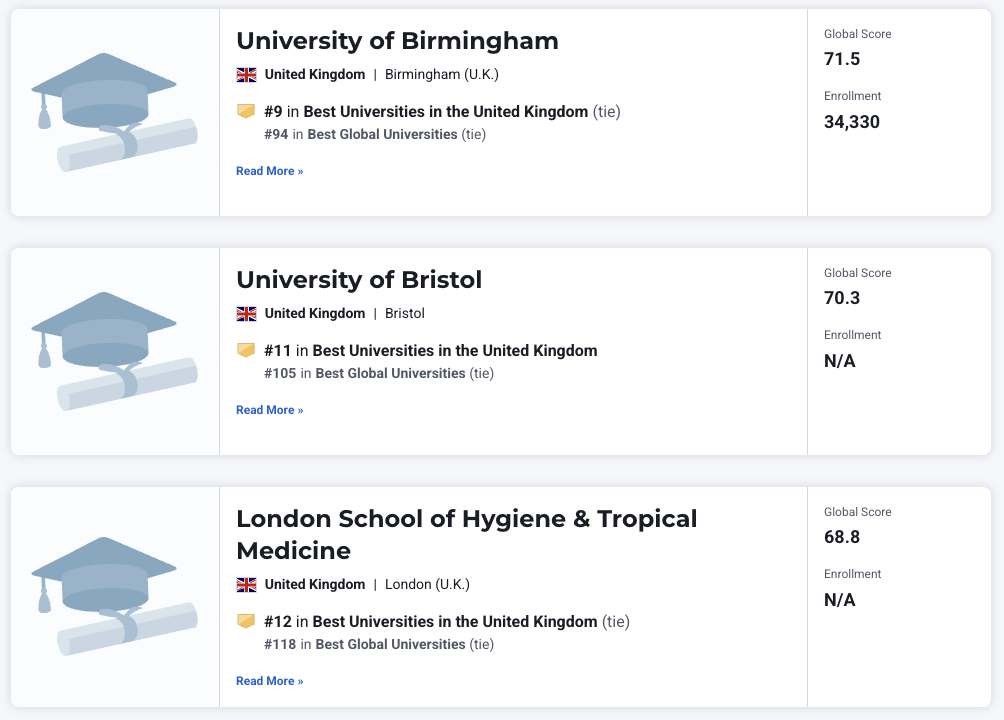
Task: Click UK flag icon on Bristol card
Action: (246, 313)
